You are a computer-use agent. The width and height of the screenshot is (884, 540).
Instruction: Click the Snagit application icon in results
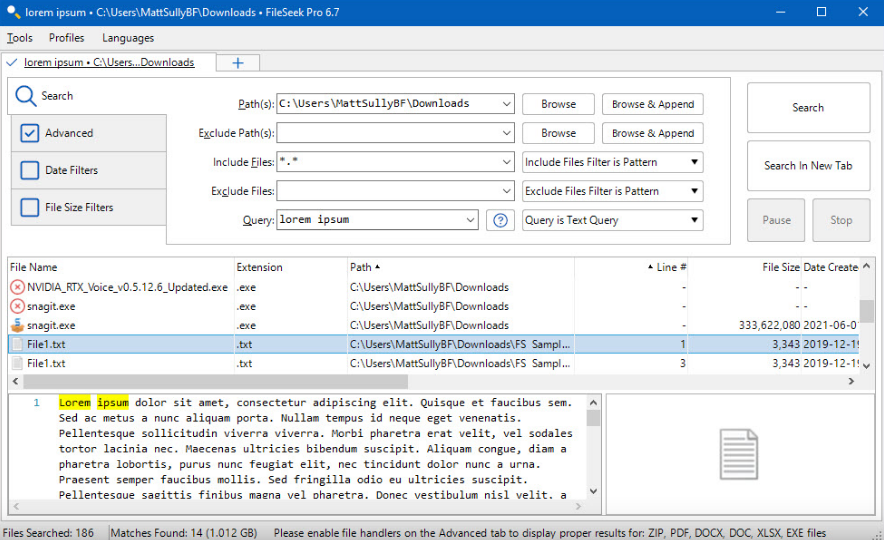17,325
